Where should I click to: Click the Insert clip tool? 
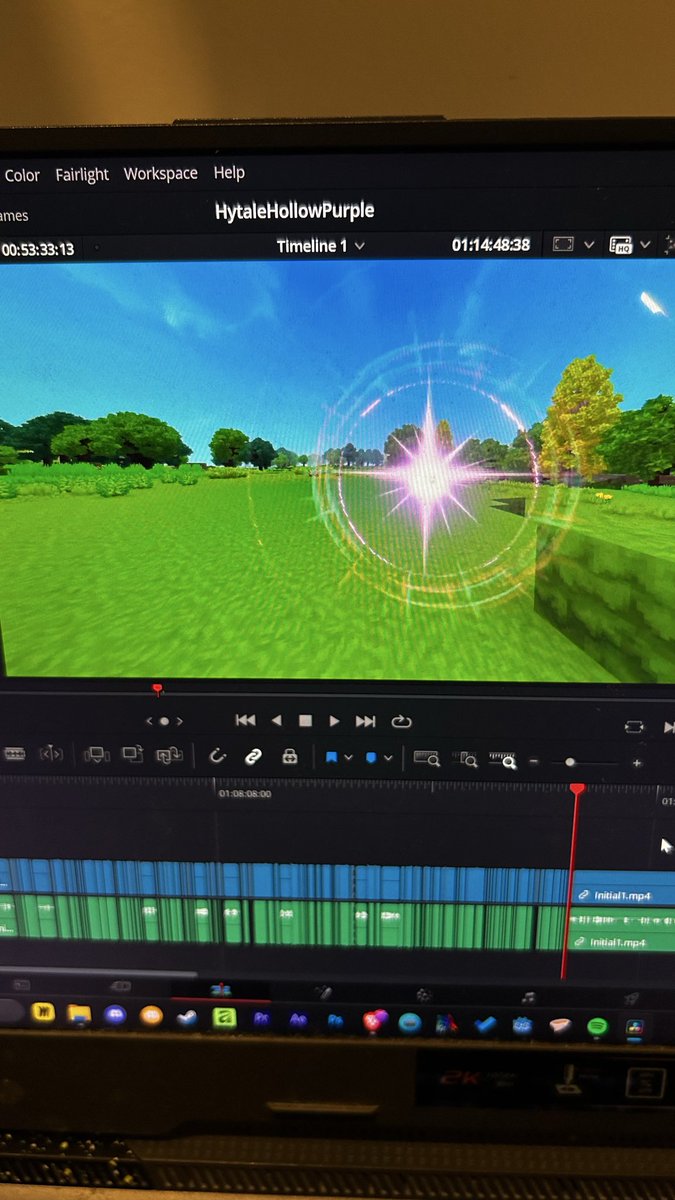click(98, 756)
